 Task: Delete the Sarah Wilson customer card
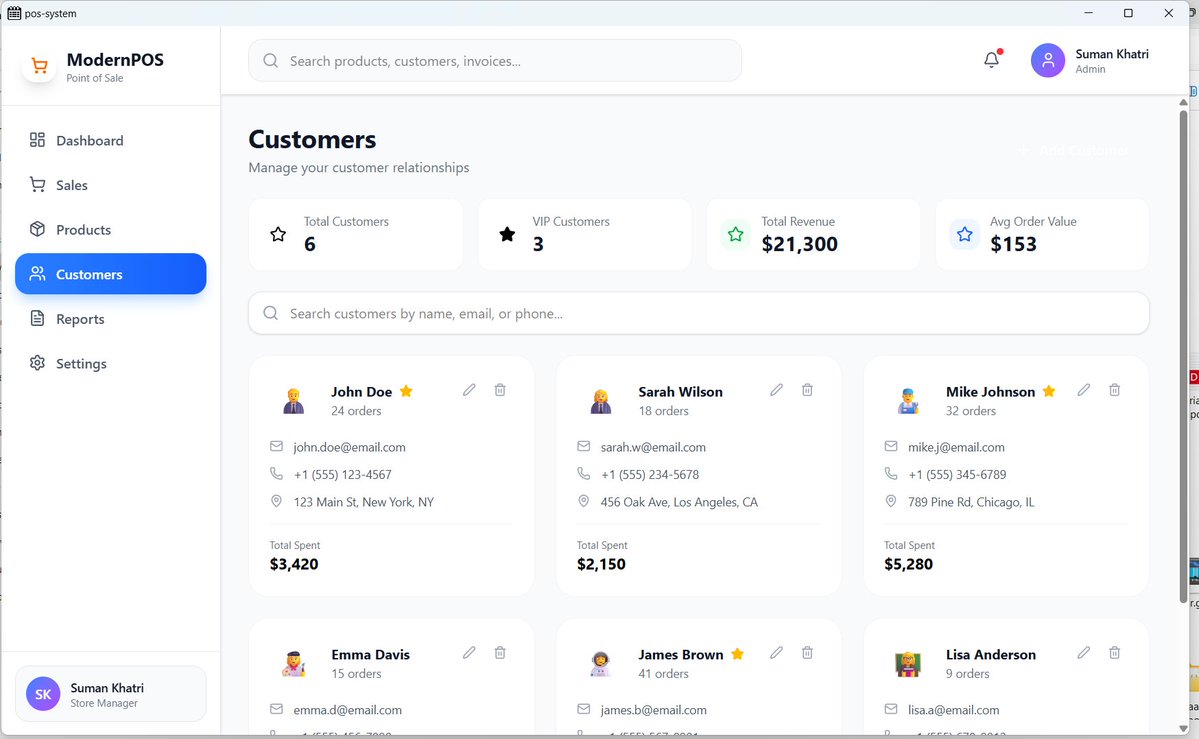pos(807,390)
